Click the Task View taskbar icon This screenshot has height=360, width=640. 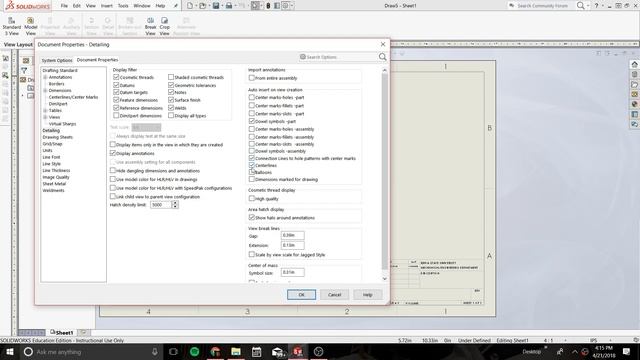click(x=173, y=351)
